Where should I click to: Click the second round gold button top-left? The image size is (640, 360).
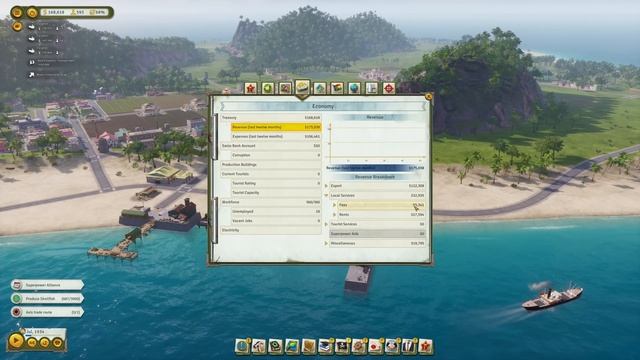coord(32,13)
